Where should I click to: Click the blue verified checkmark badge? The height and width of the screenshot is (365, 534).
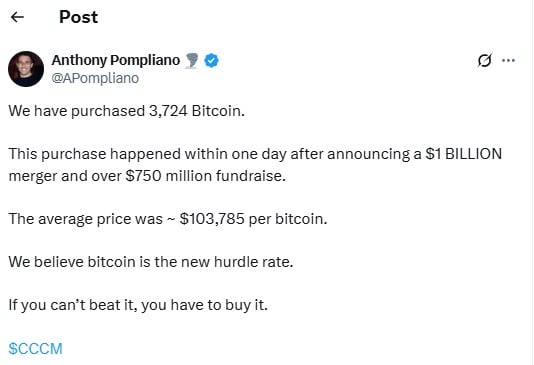tap(211, 61)
